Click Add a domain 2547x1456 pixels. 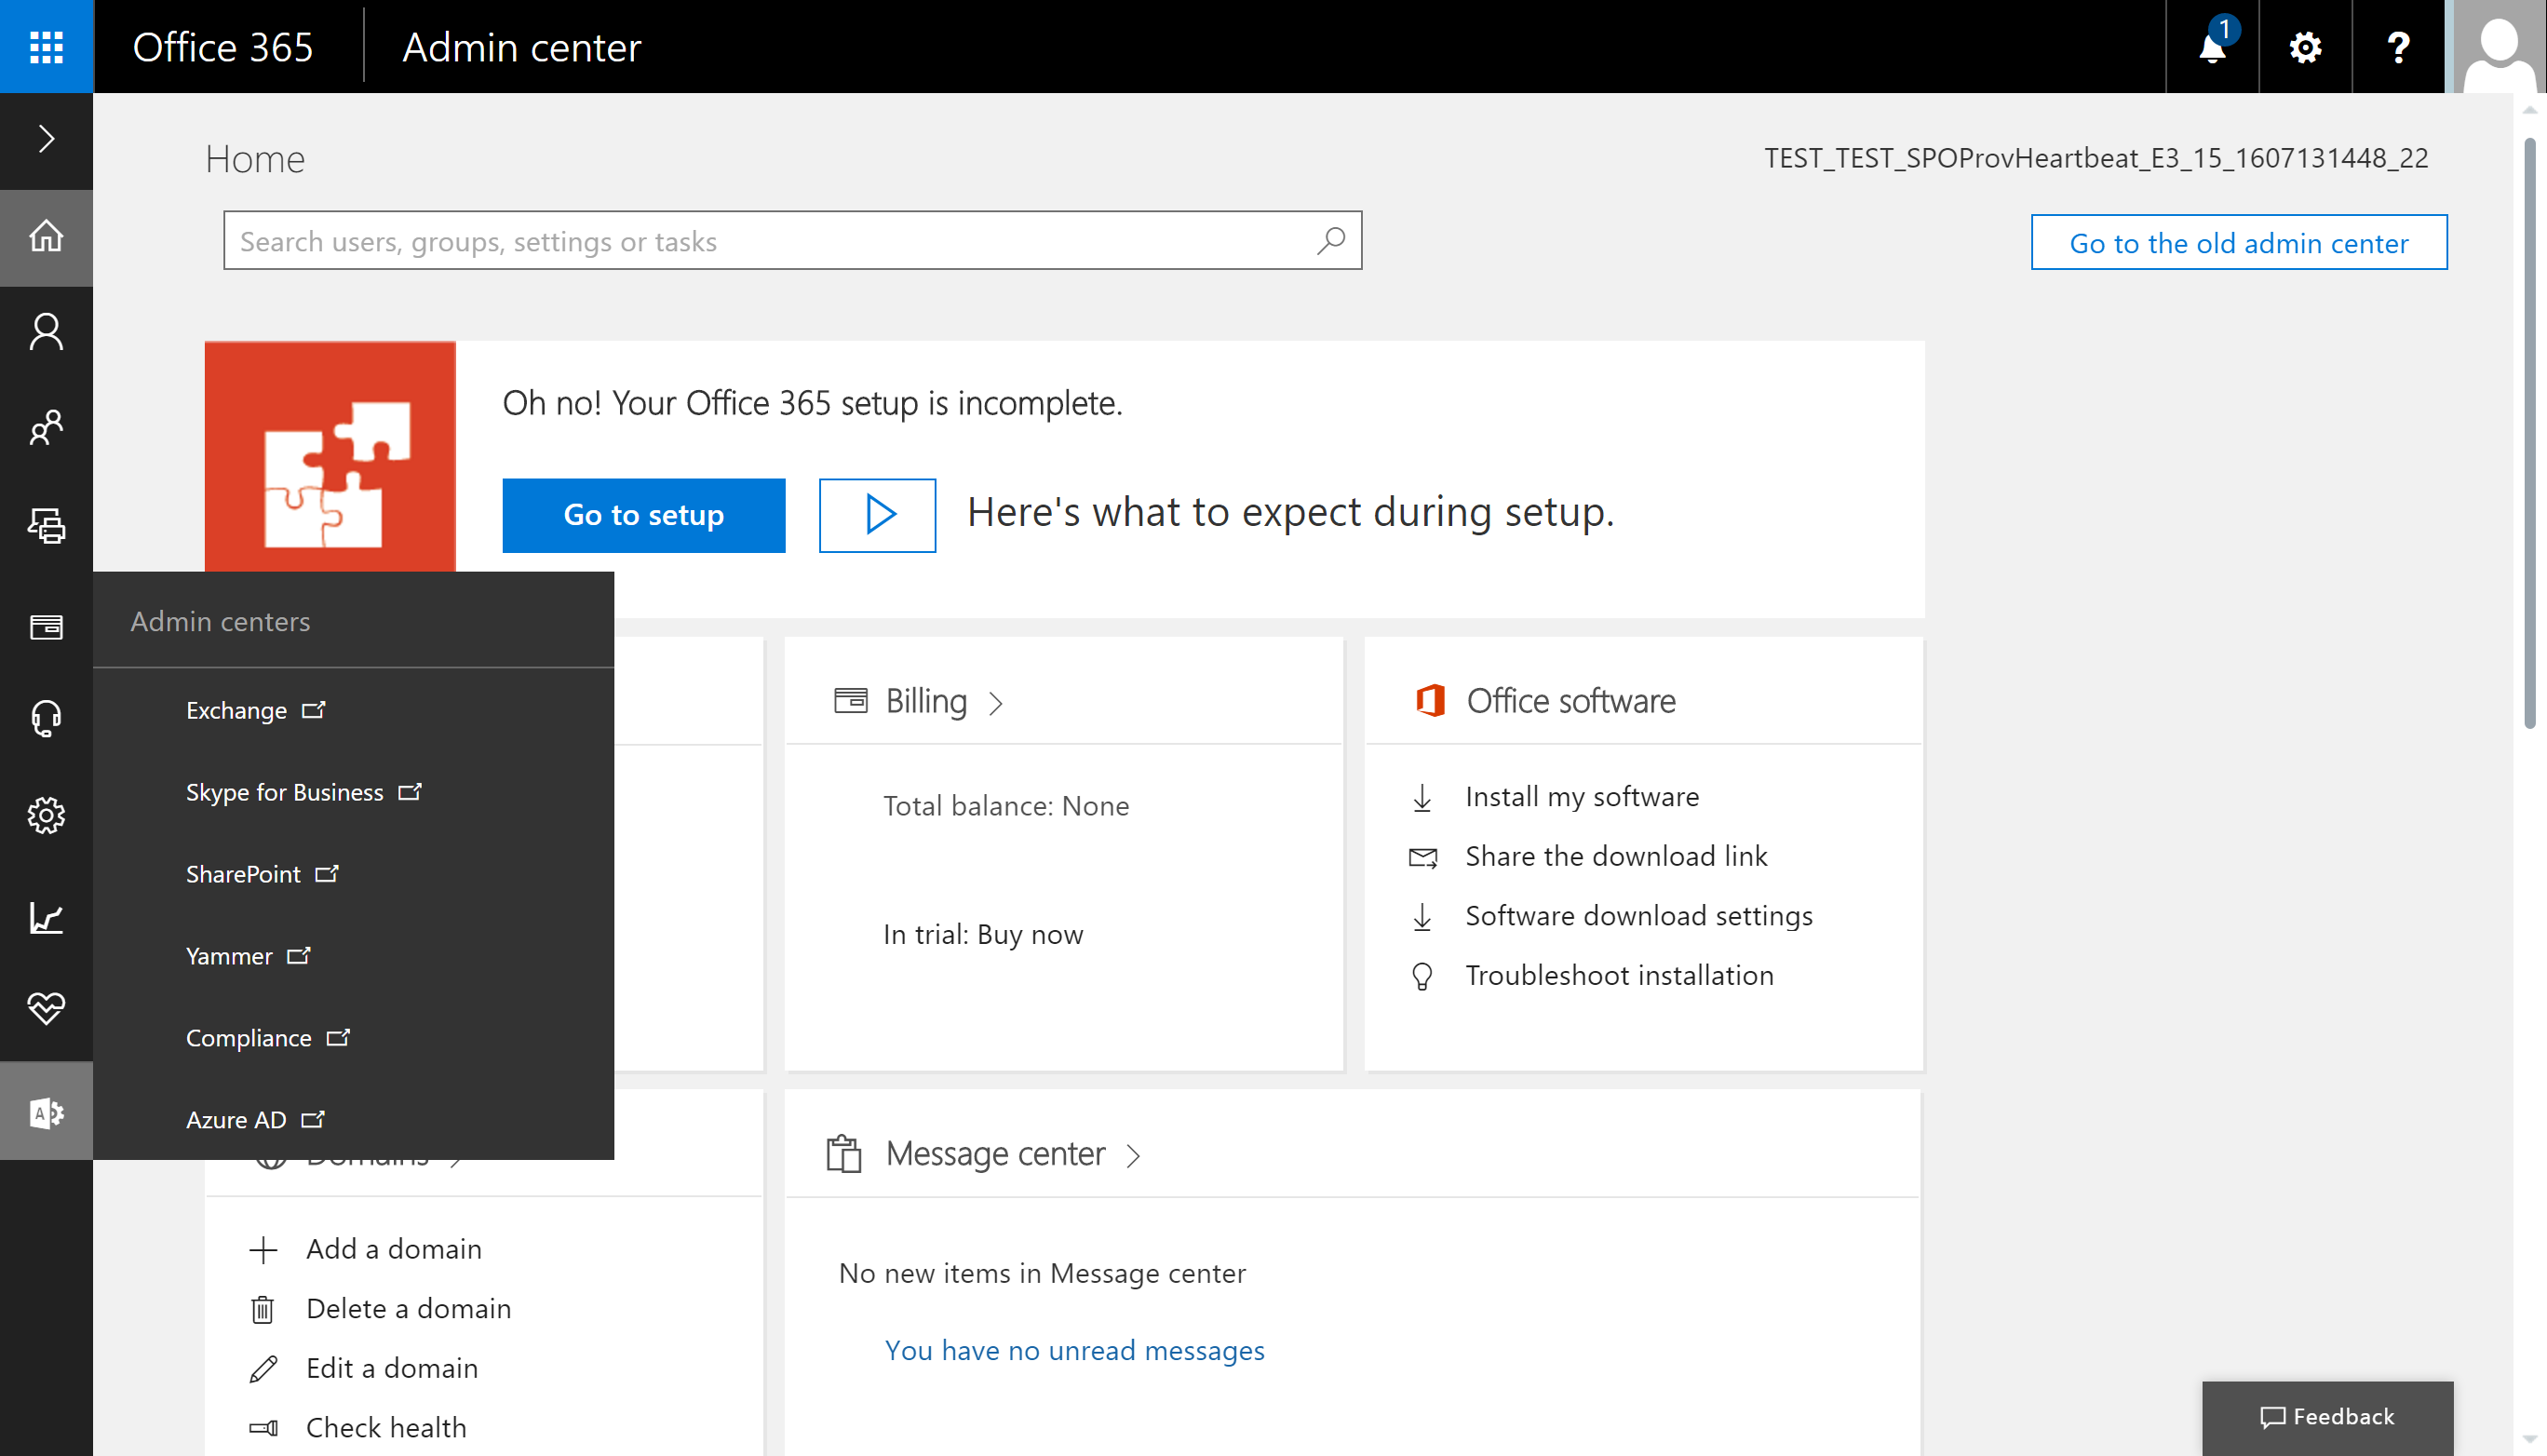pos(394,1249)
